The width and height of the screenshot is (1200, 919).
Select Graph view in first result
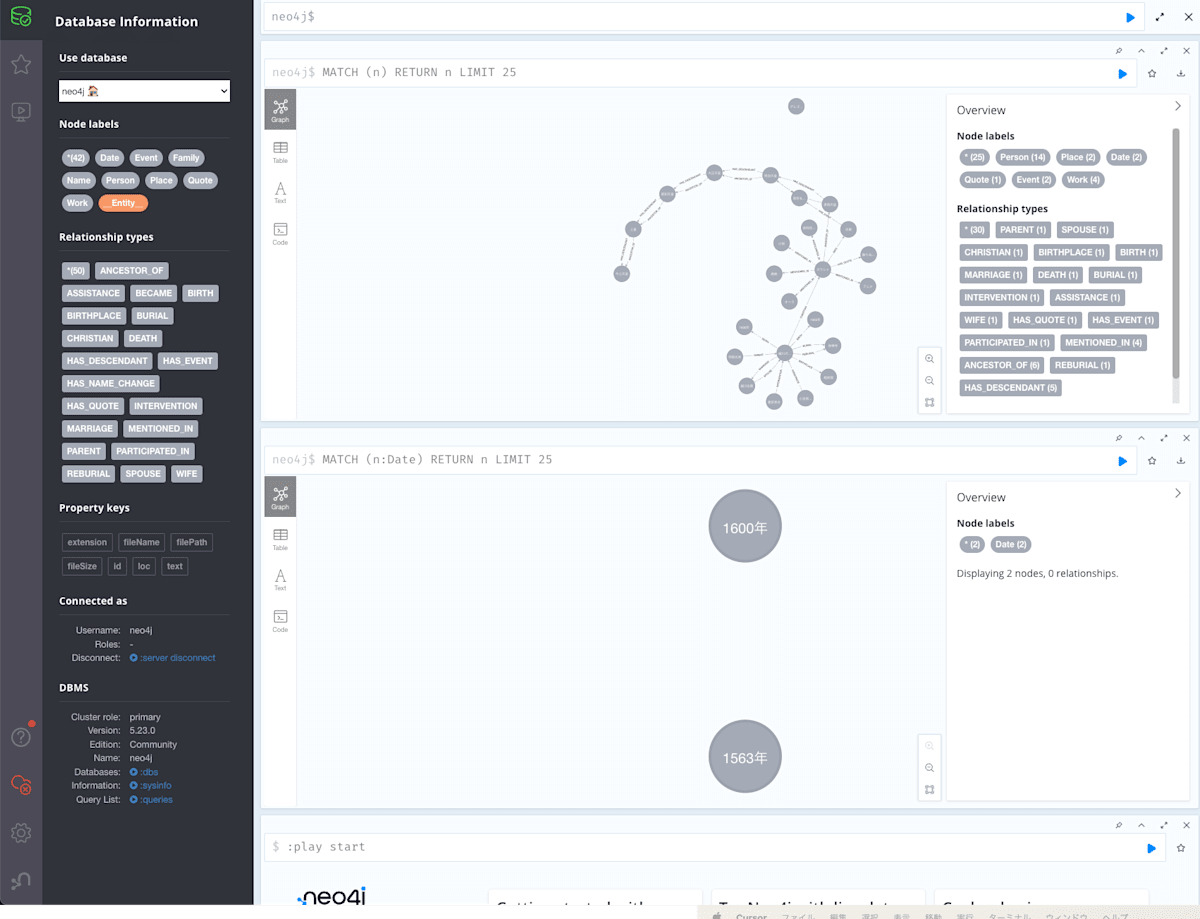point(280,110)
